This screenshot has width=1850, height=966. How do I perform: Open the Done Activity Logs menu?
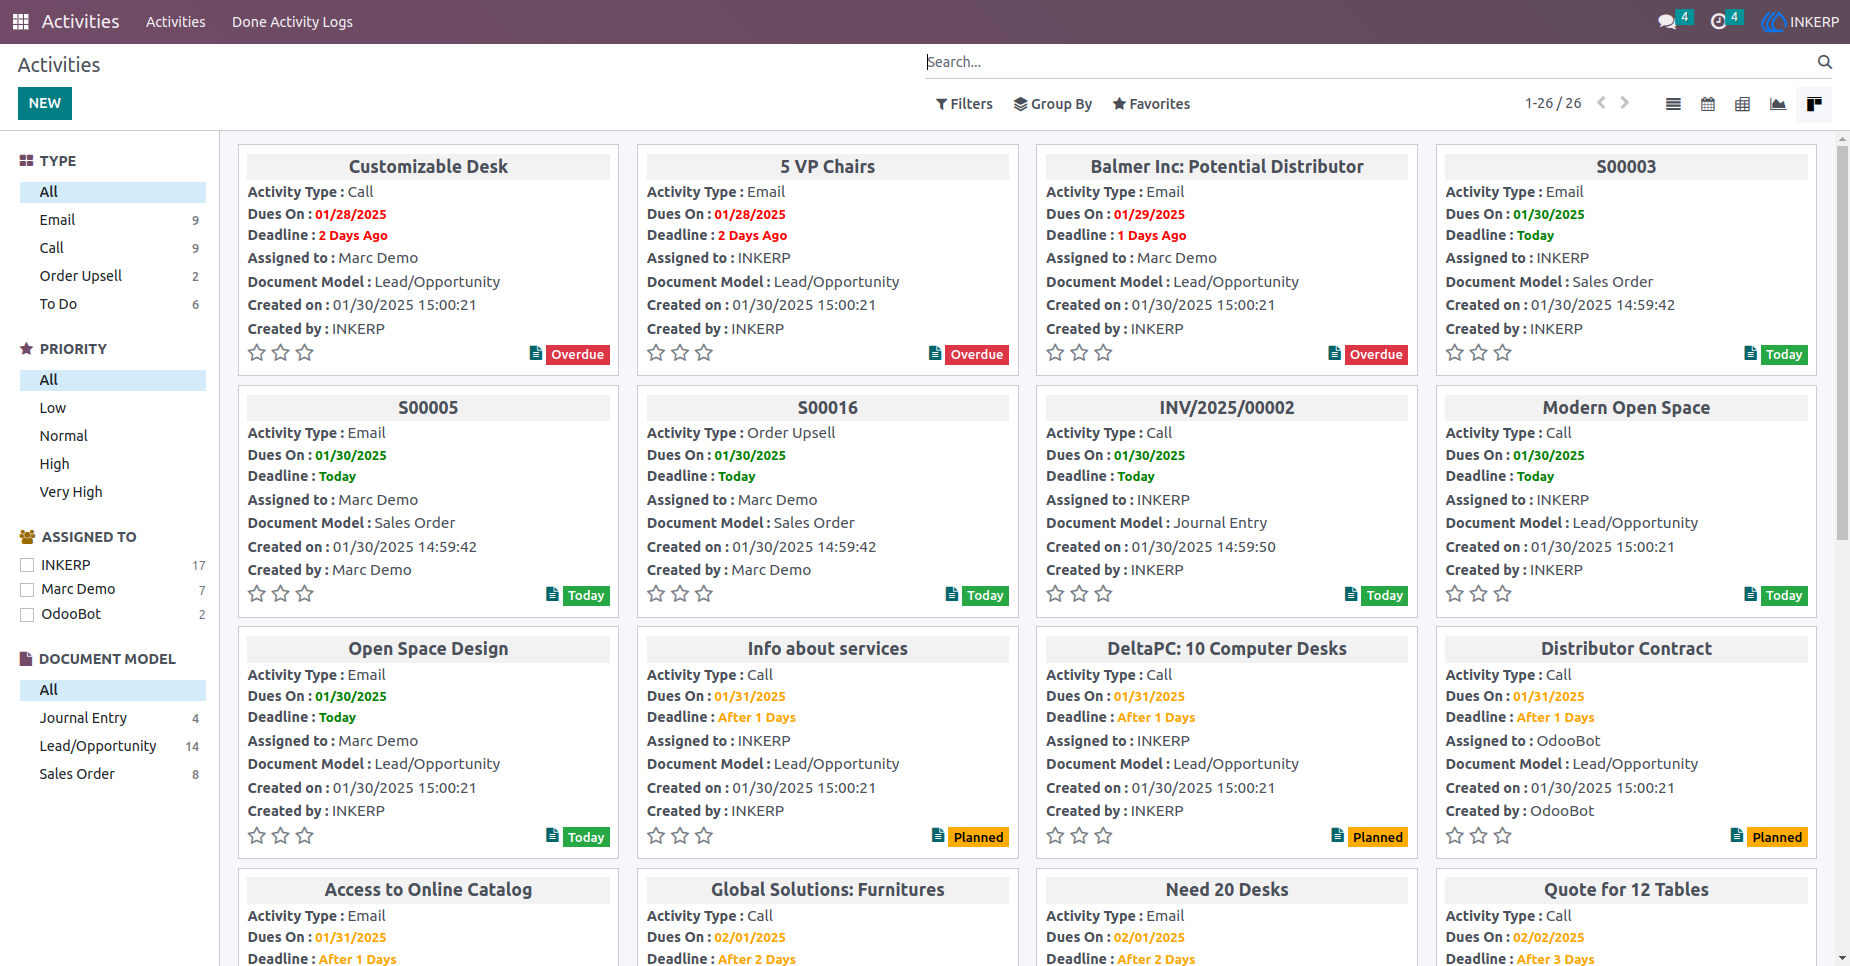tap(292, 22)
